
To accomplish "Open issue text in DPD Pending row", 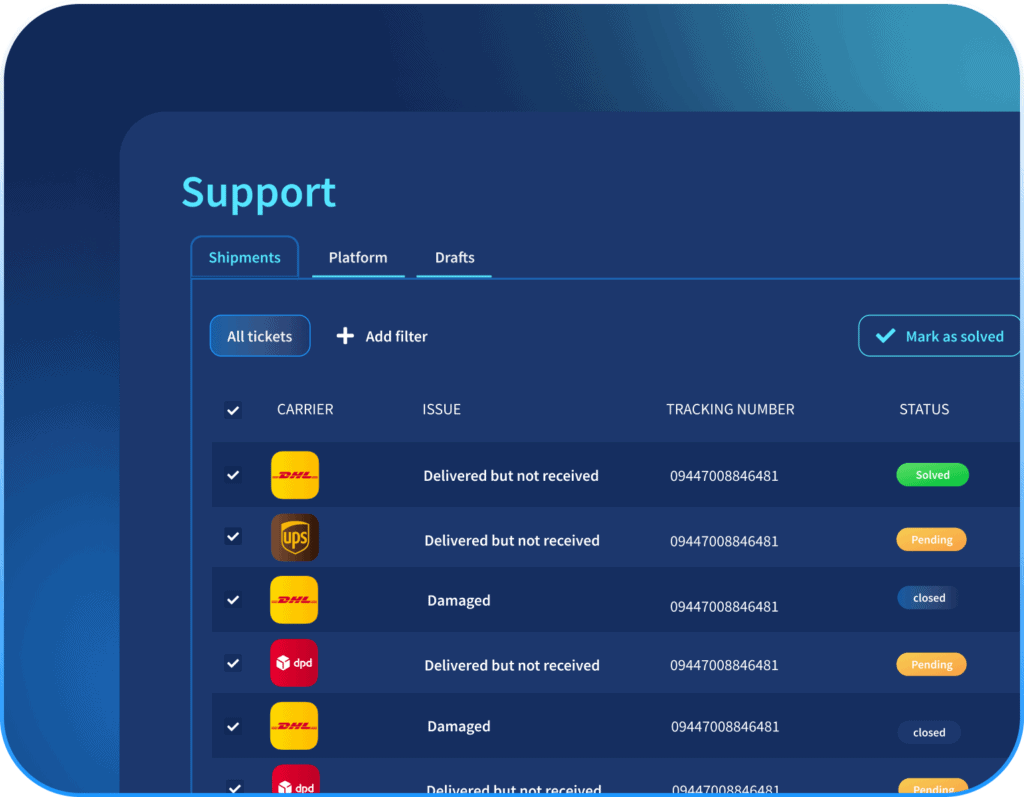I will (x=512, y=665).
